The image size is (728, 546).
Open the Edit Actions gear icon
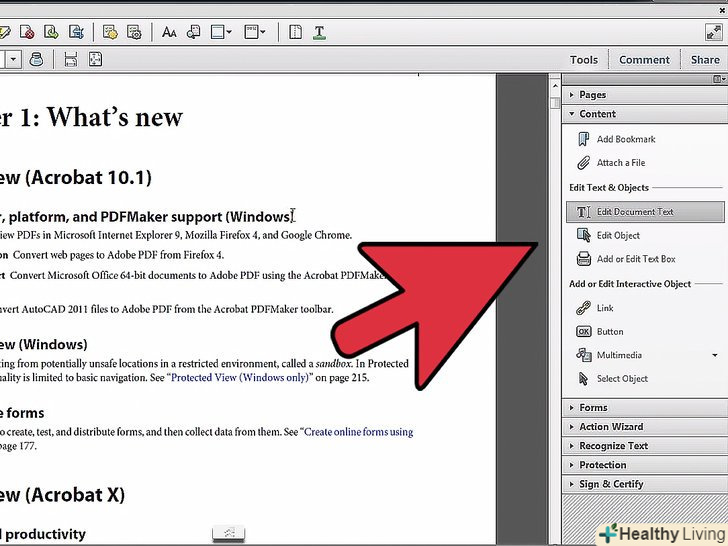(134, 32)
